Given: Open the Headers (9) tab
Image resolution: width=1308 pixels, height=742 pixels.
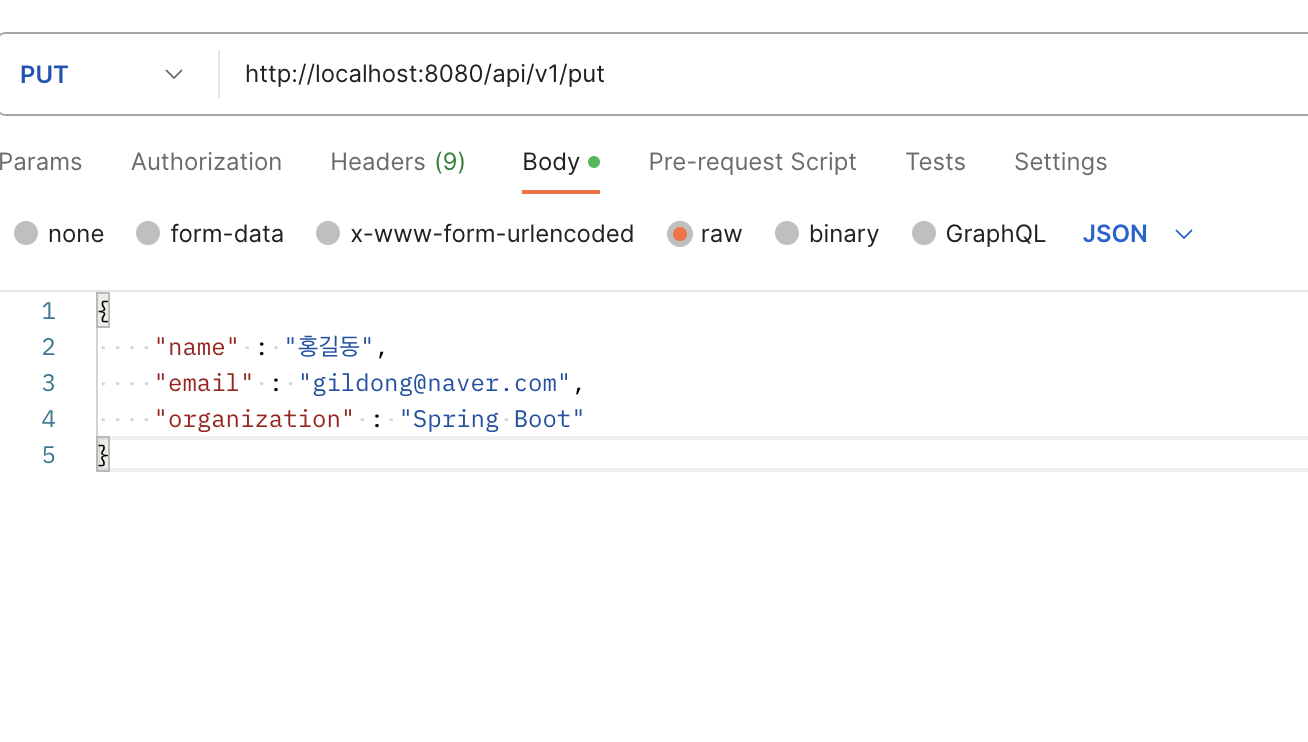Looking at the screenshot, I should coord(398,162).
